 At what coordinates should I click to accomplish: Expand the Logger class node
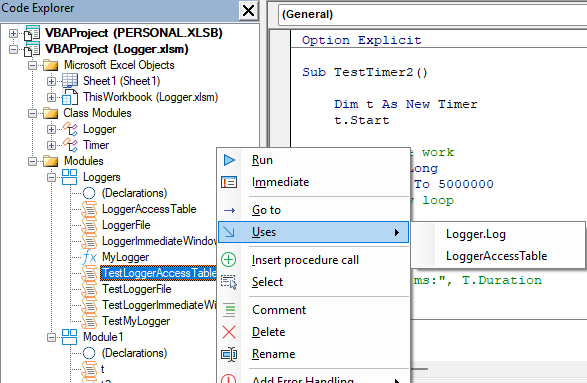52,130
